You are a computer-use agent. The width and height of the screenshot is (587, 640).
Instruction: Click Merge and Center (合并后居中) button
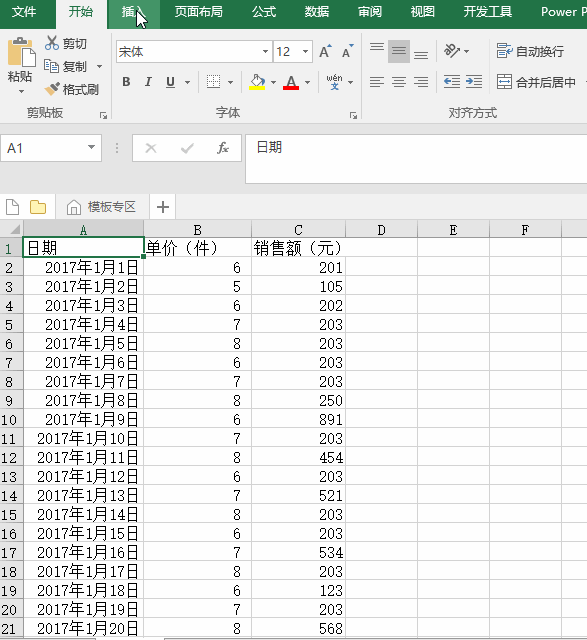536,82
